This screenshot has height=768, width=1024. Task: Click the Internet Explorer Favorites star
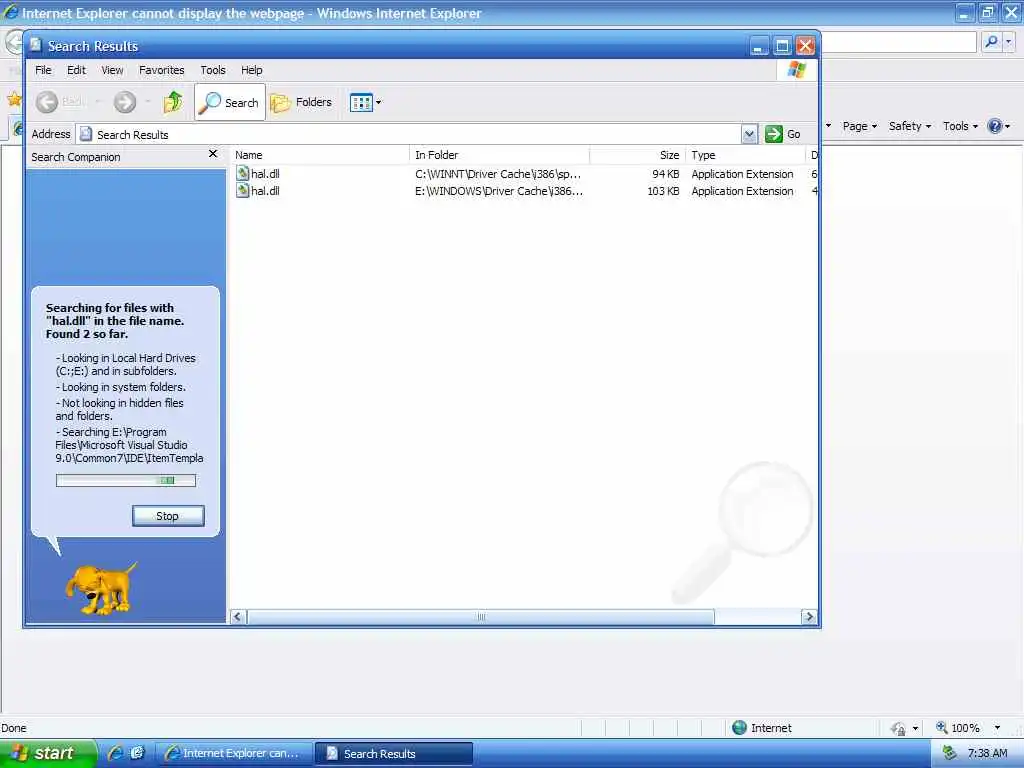click(x=14, y=100)
